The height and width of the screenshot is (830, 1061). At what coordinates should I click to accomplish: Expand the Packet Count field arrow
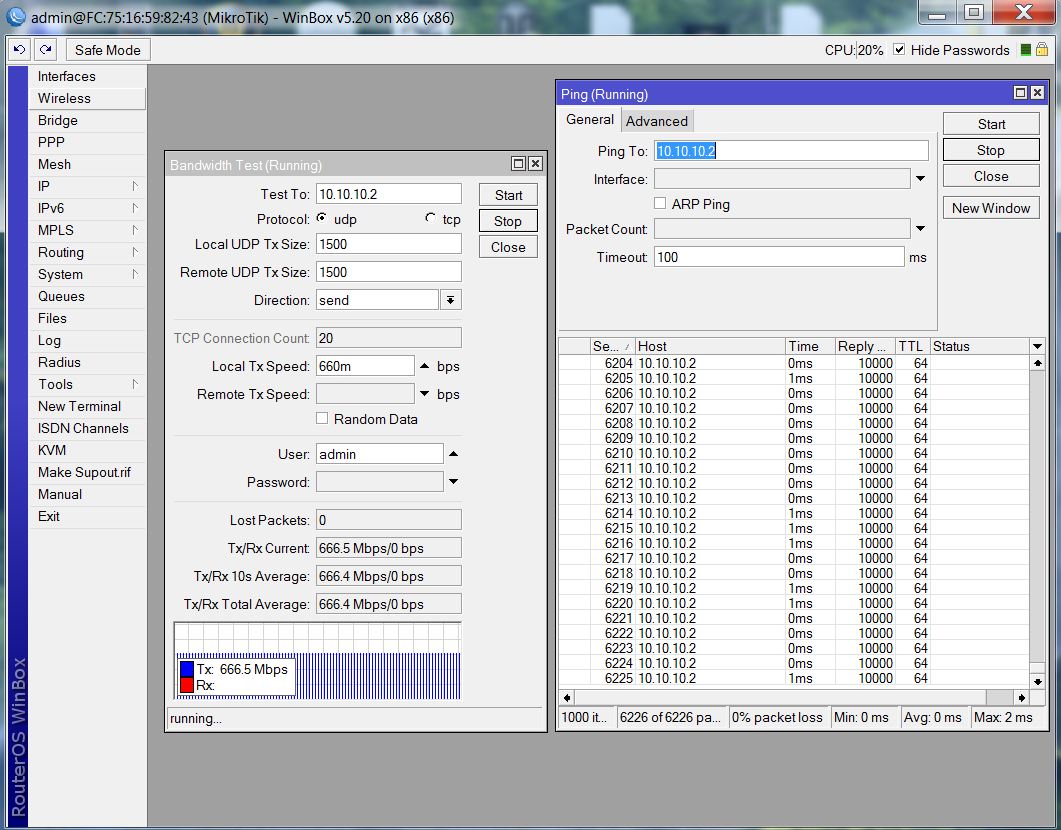point(920,229)
